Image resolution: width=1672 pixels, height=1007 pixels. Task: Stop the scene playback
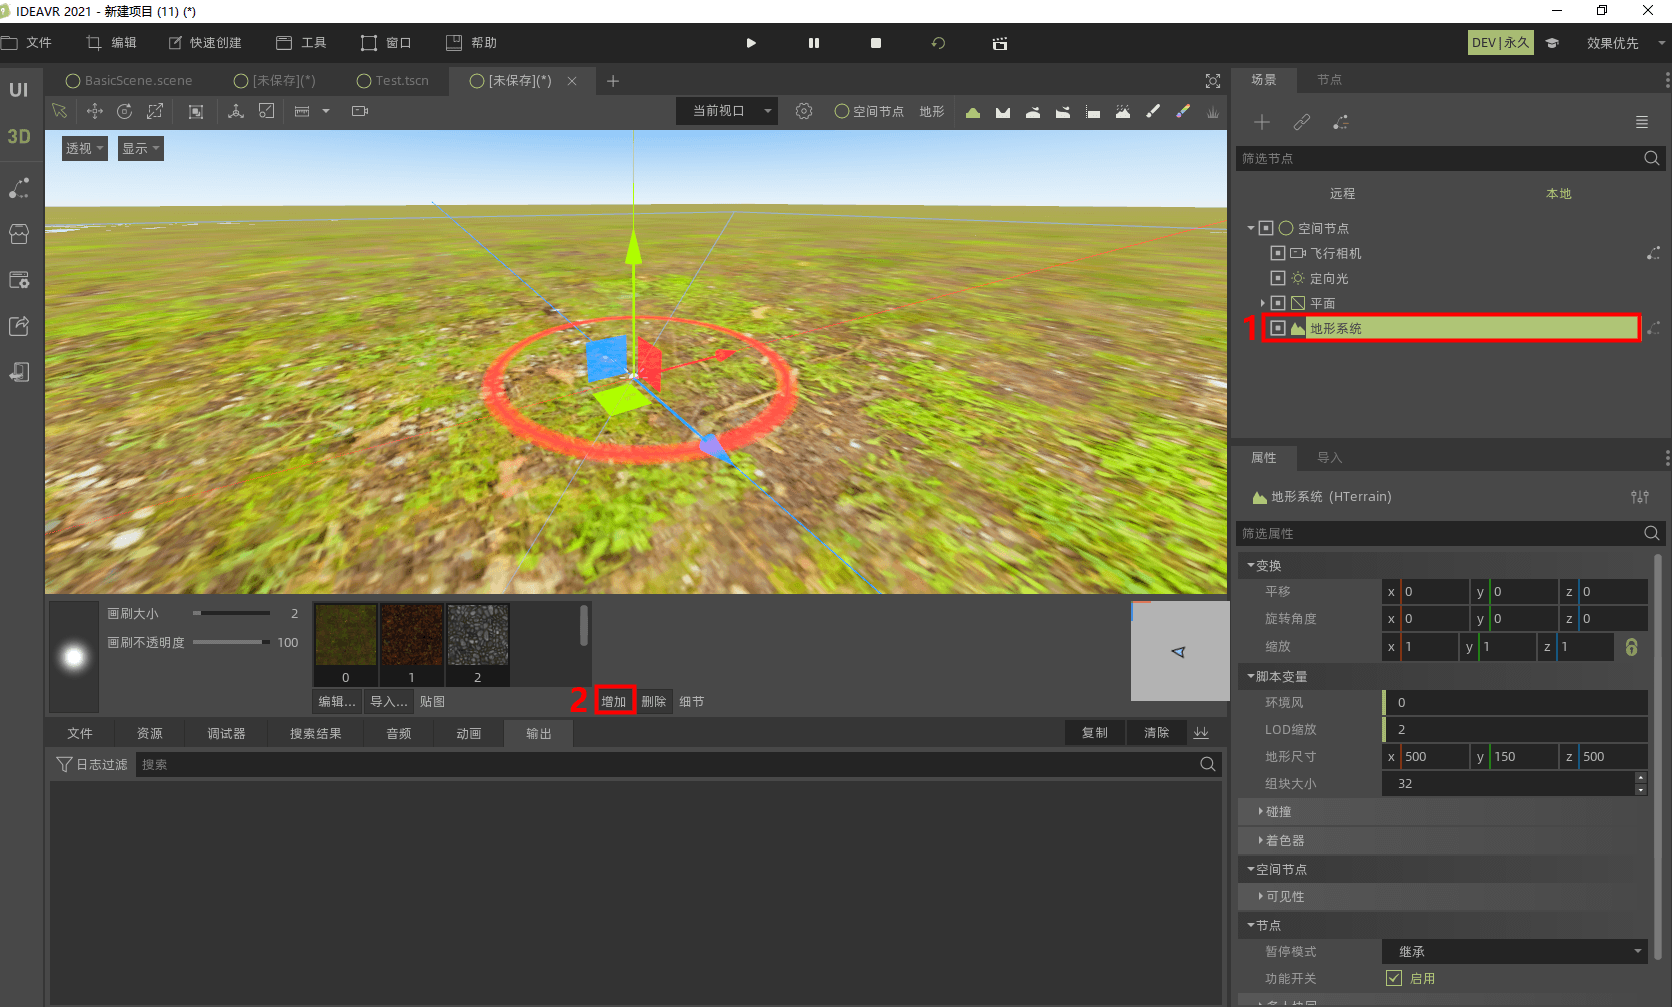[x=876, y=43]
